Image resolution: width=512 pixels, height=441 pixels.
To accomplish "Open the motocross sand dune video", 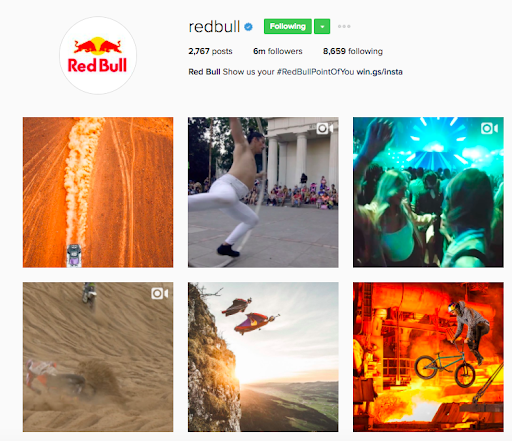I will coord(98,357).
